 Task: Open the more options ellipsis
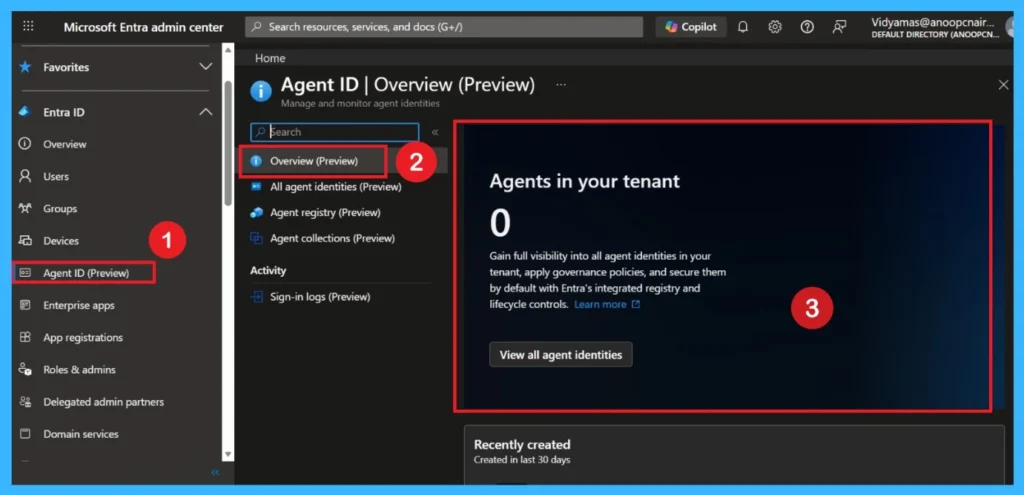point(560,85)
